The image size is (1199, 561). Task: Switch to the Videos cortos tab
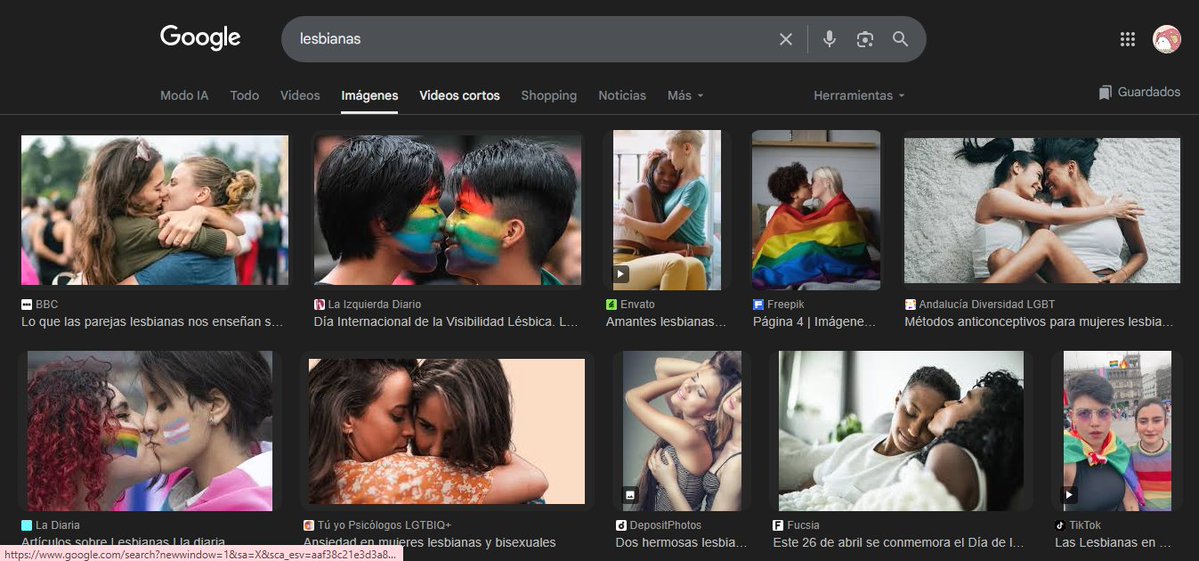click(460, 96)
